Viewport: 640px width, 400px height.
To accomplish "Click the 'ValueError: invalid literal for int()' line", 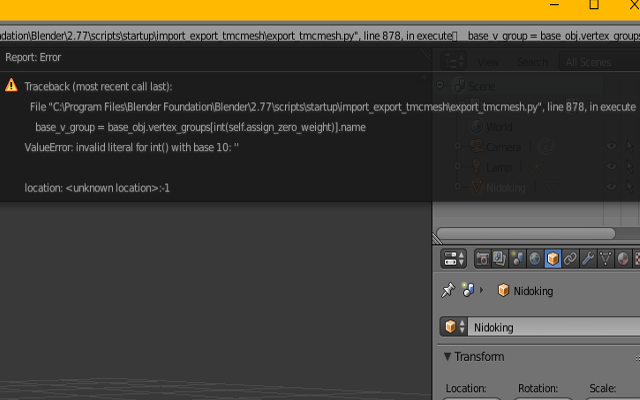I will pos(131,147).
